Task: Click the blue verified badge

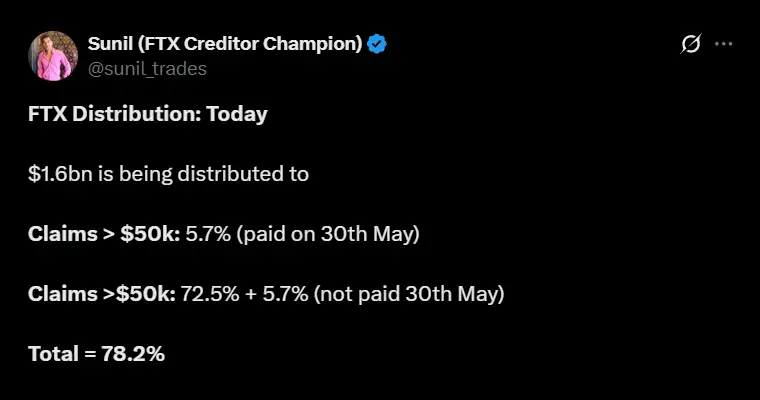Action: [x=377, y=44]
